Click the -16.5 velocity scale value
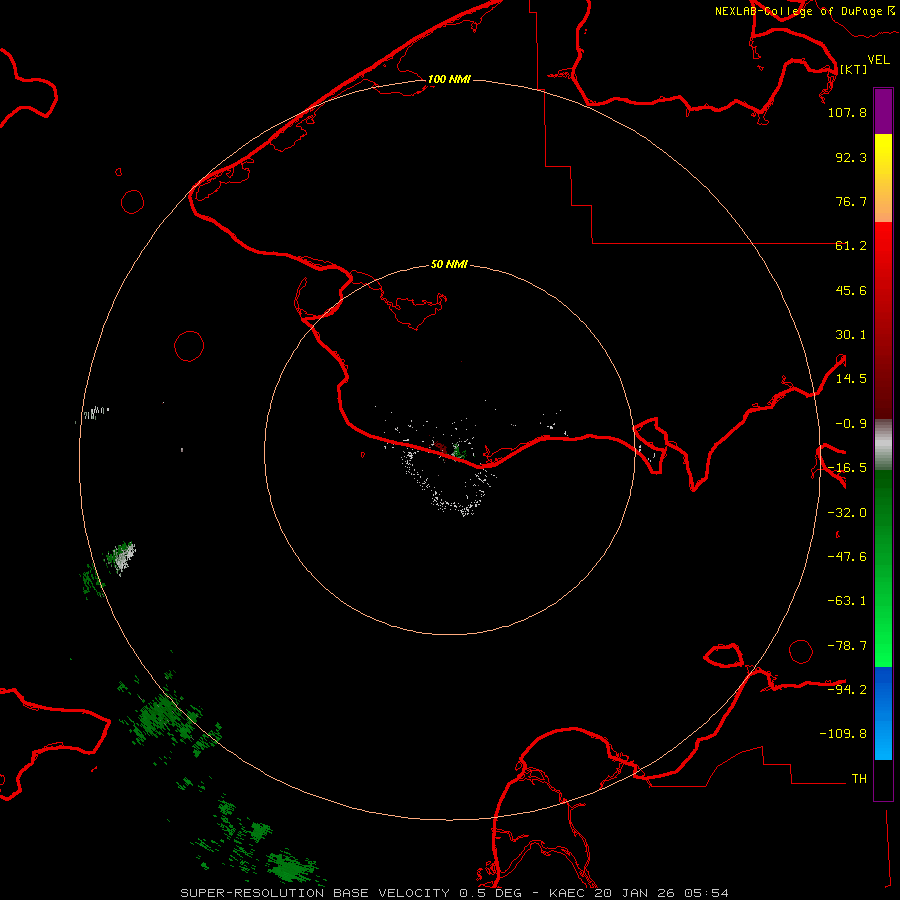Screen dimensions: 900x900 [847, 468]
